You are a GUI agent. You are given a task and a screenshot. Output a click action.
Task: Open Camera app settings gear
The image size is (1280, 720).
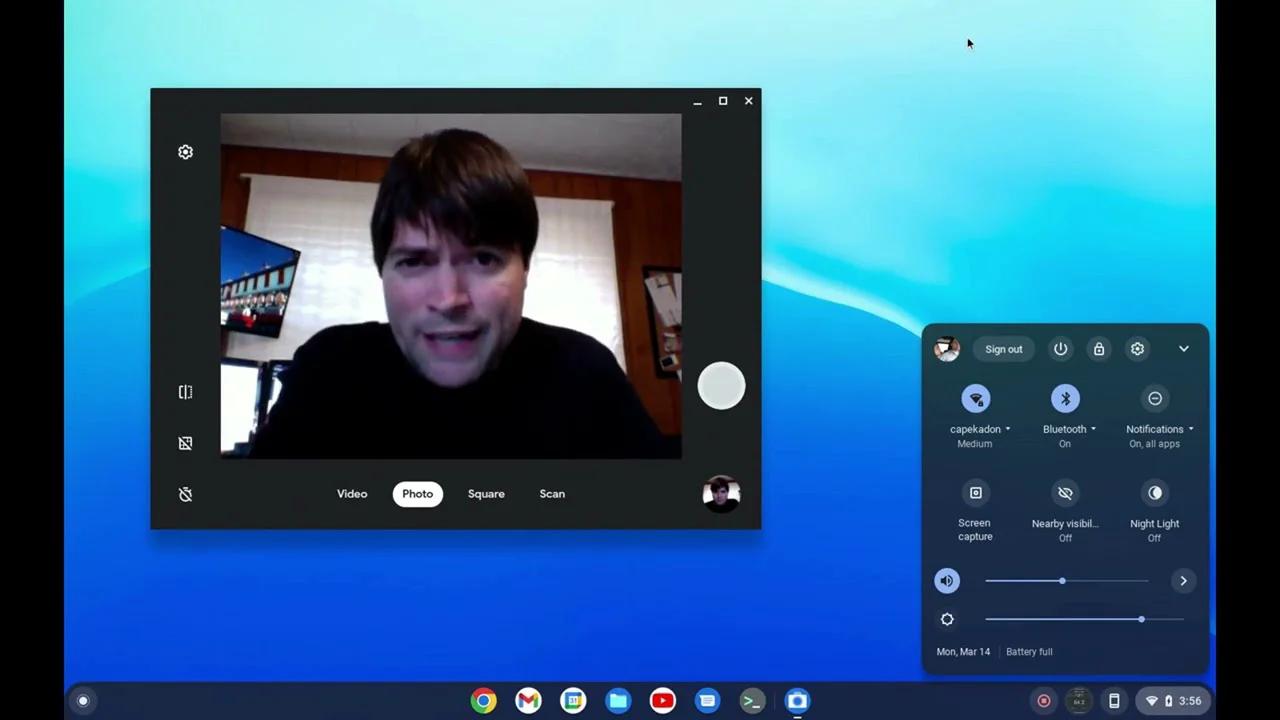pos(185,152)
